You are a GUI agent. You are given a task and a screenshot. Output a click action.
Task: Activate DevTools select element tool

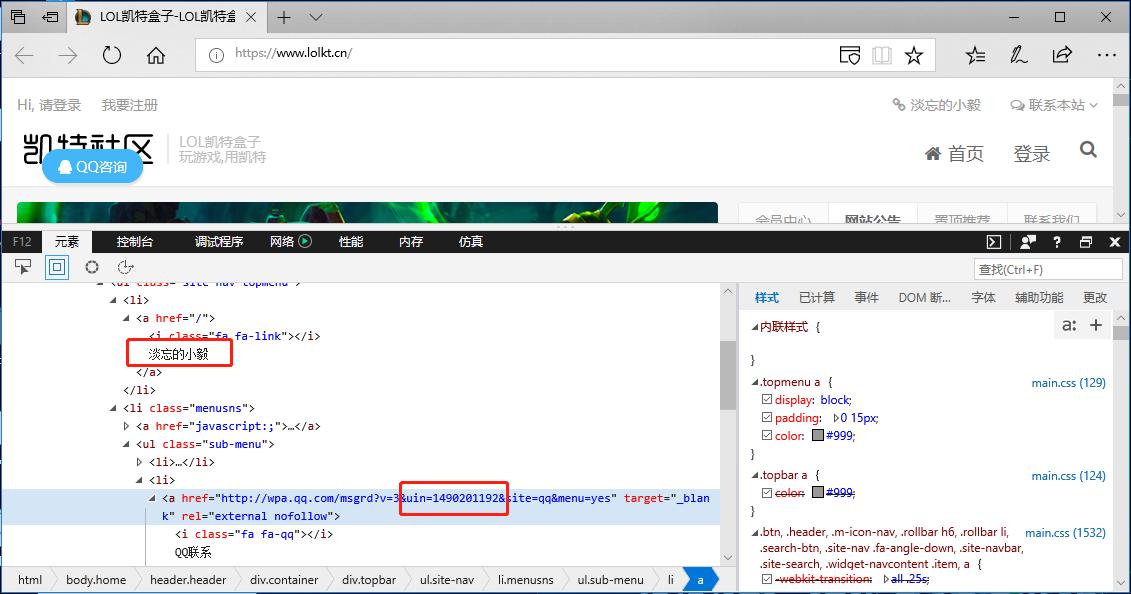(23, 267)
